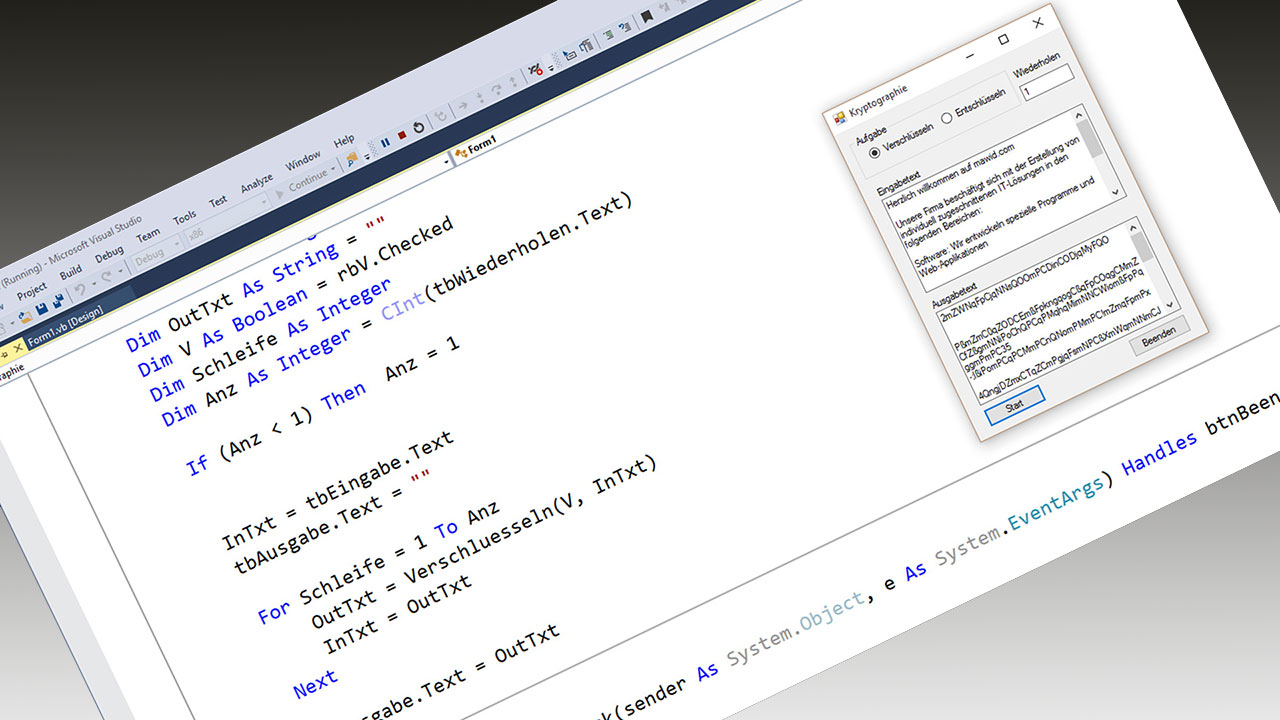Open the Undo history dropdown arrow
1280x720 pixels.
[95, 283]
